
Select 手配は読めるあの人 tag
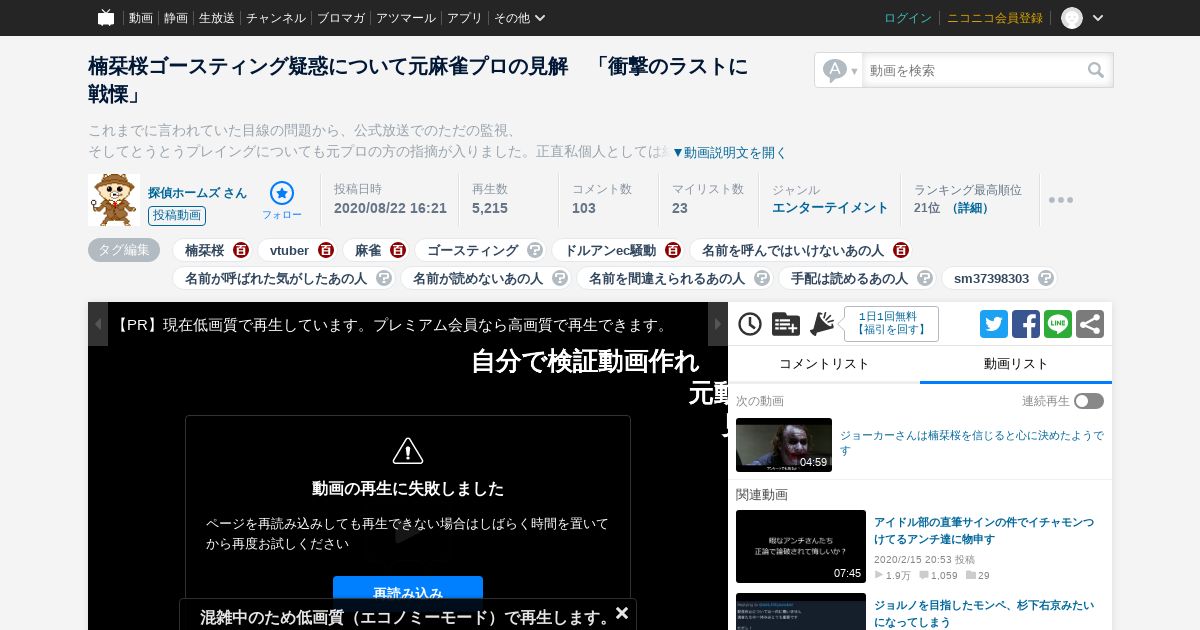pyautogui.click(x=849, y=279)
